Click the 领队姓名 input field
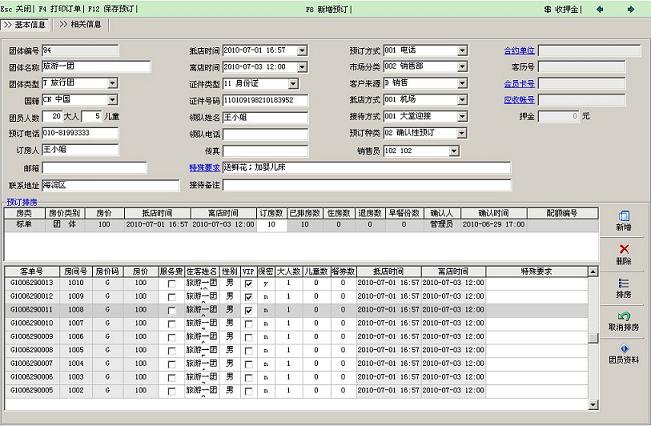The image size is (651, 426). (x=265, y=118)
